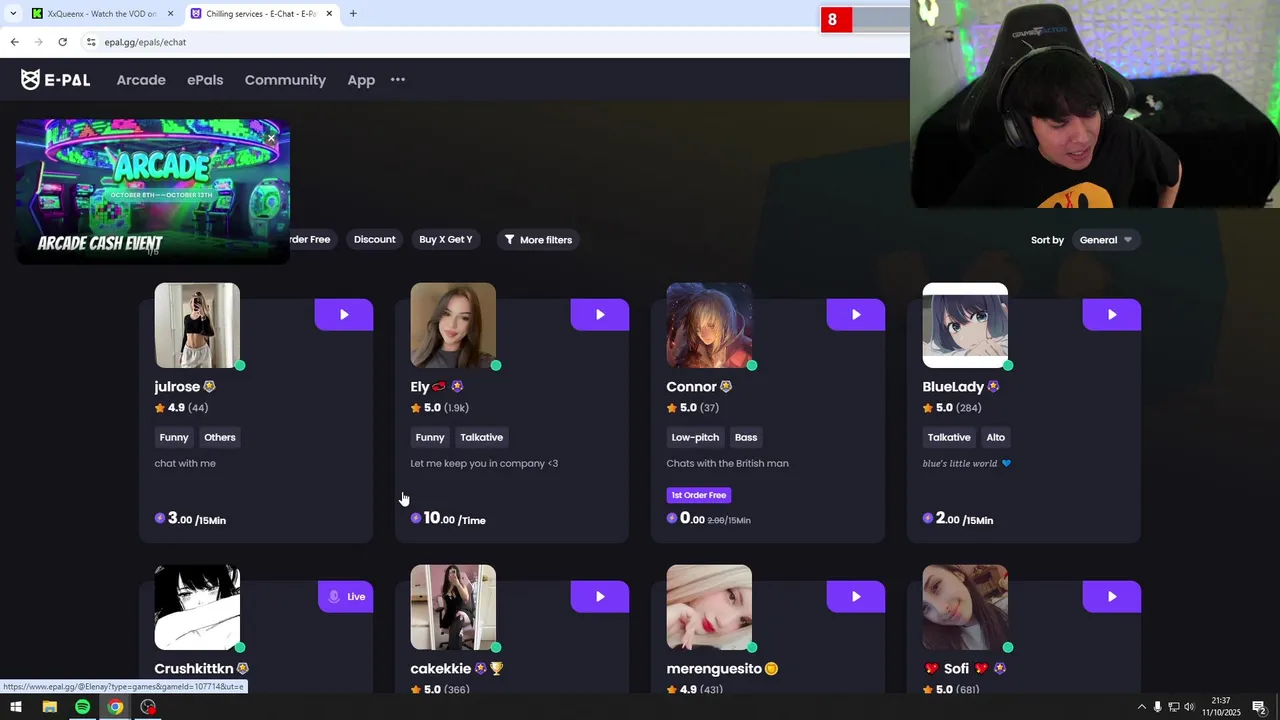Show hidden system tray icons
Viewport: 1280px width, 720px height.
click(x=1142, y=707)
